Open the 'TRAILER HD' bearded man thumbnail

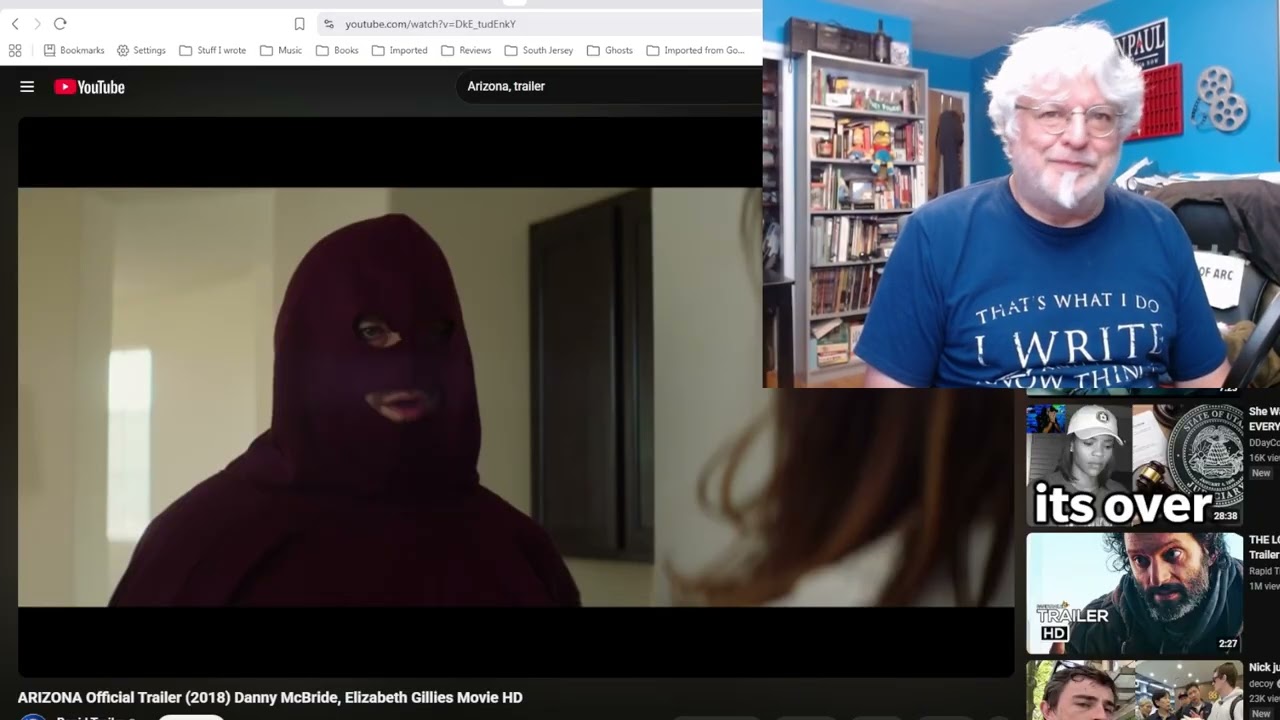(1134, 593)
